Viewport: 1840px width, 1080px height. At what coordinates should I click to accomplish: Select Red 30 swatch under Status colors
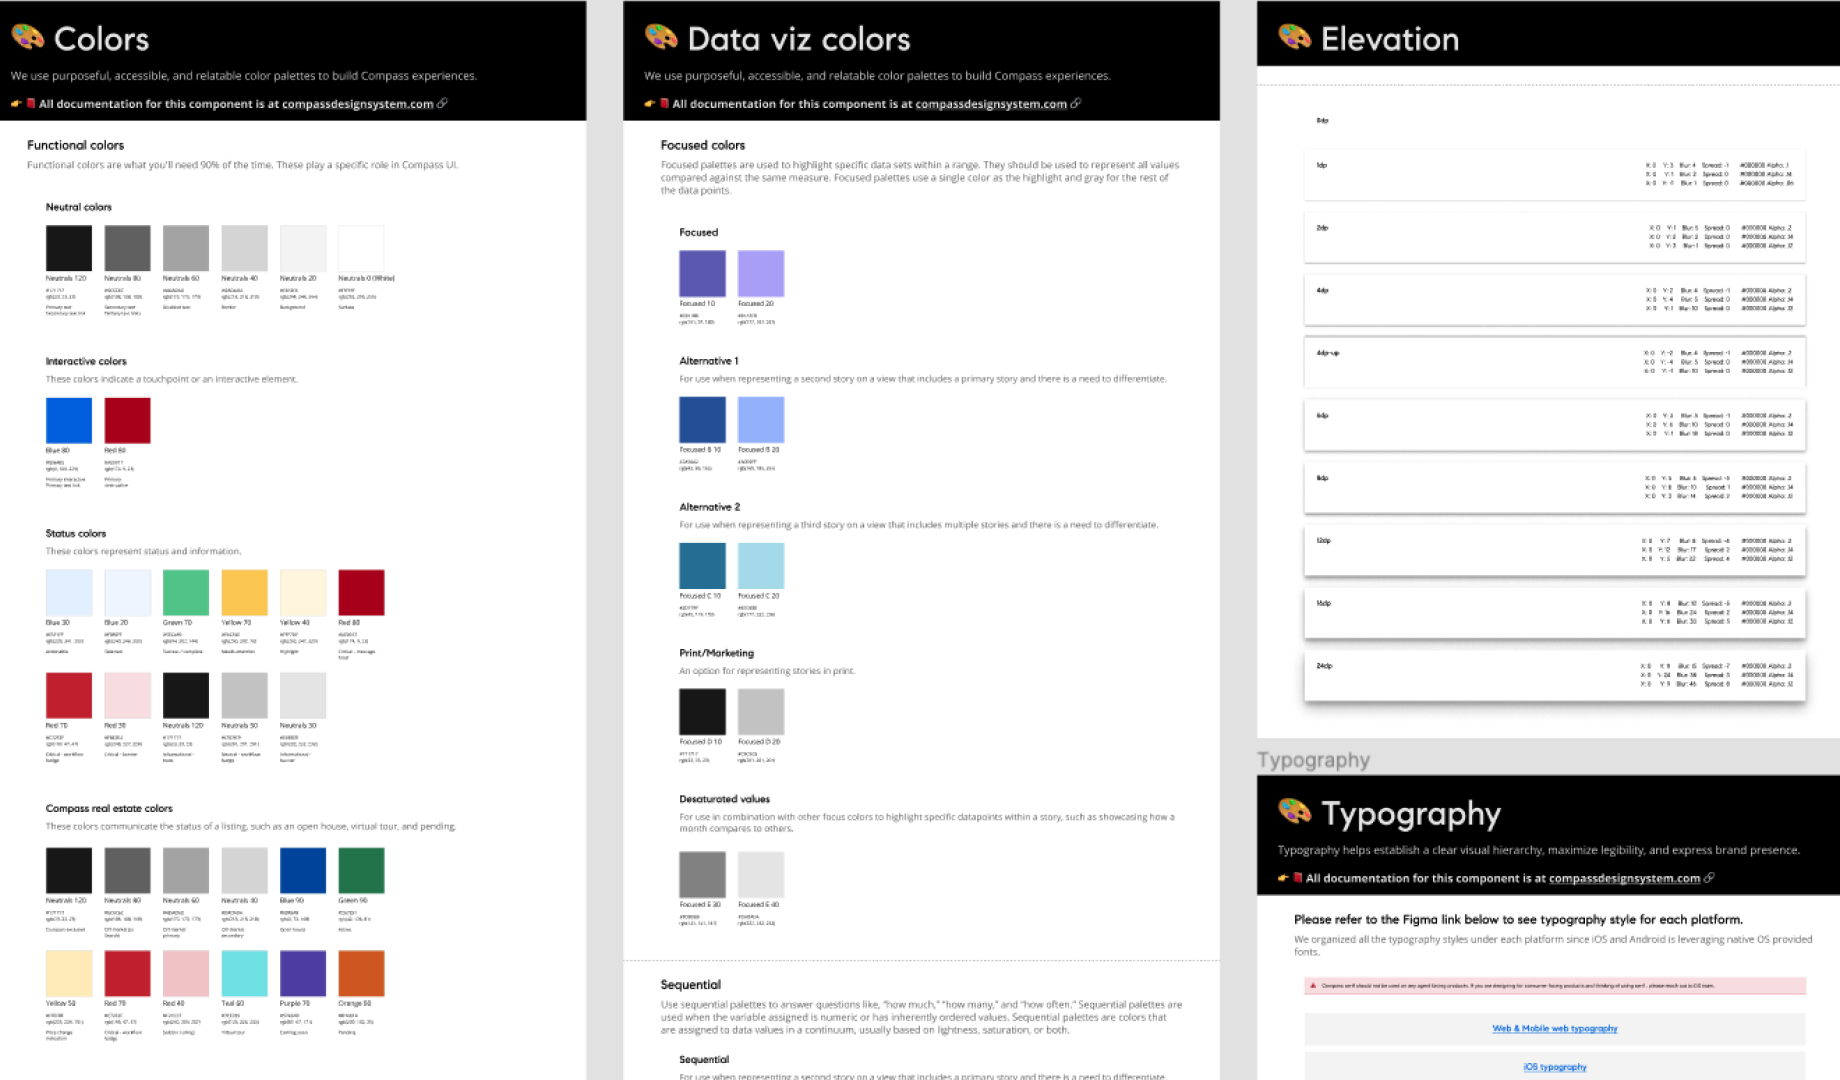coord(127,695)
